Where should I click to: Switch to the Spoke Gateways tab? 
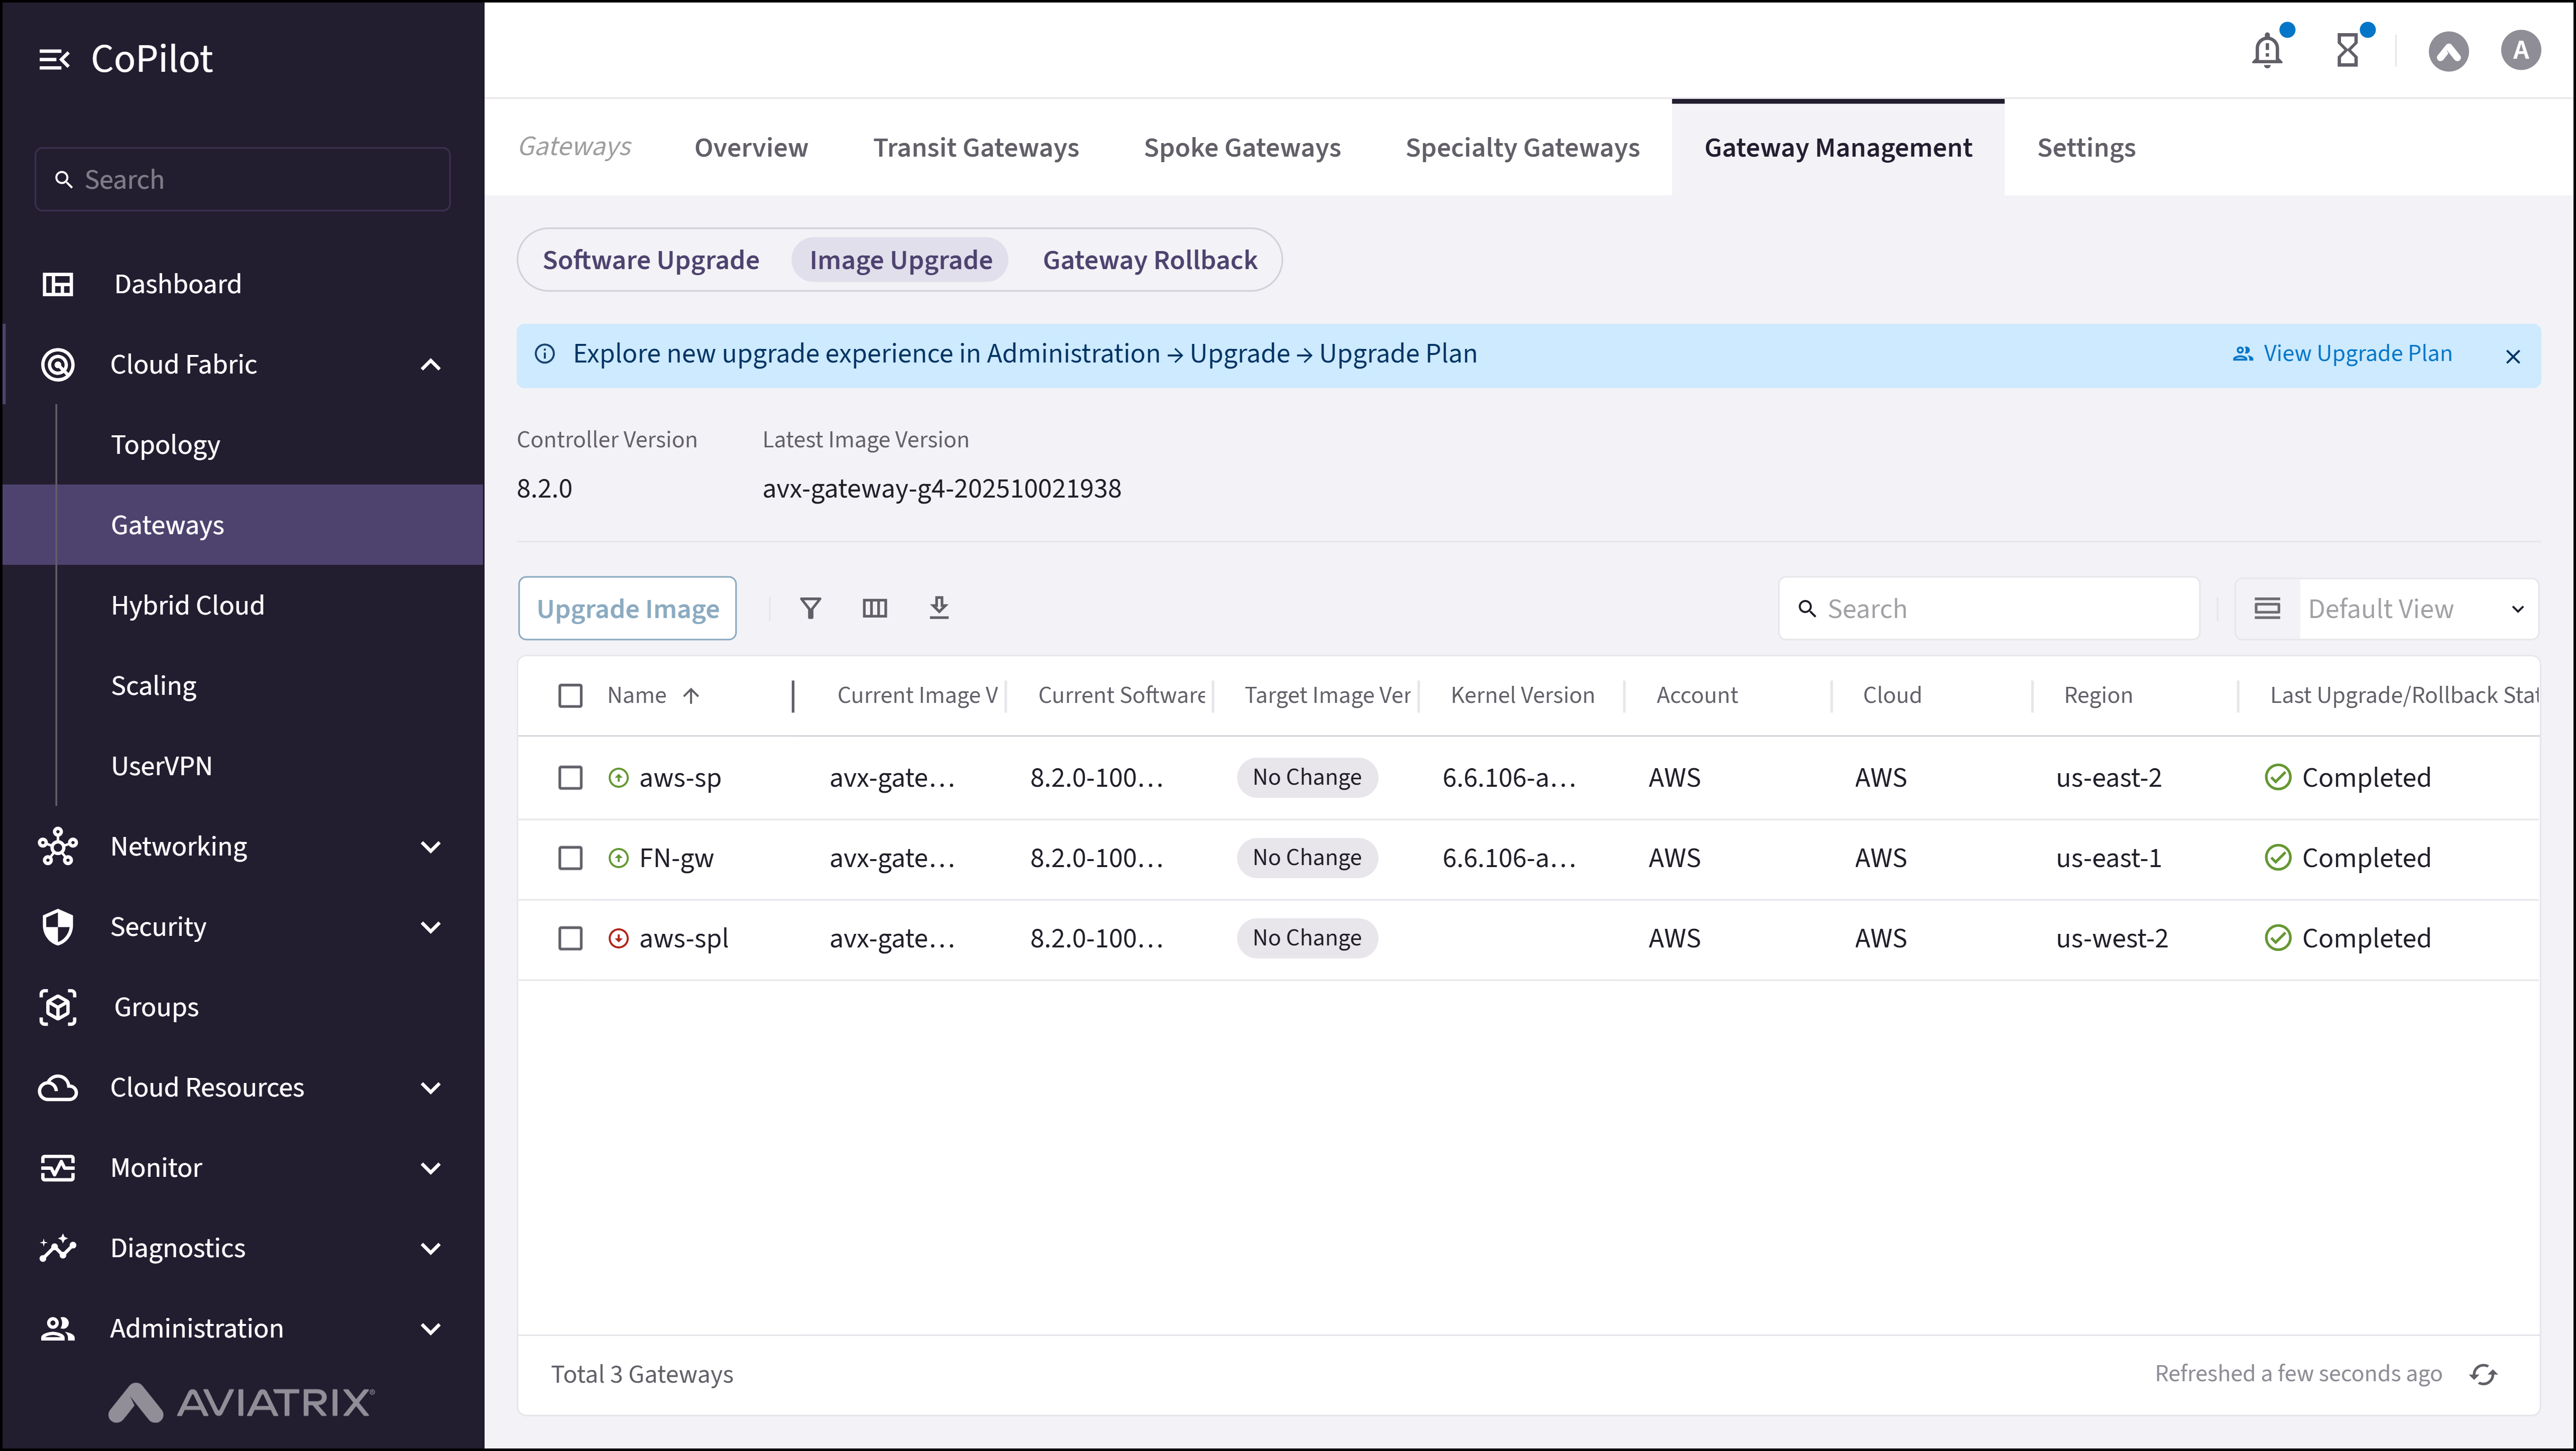coord(1242,147)
